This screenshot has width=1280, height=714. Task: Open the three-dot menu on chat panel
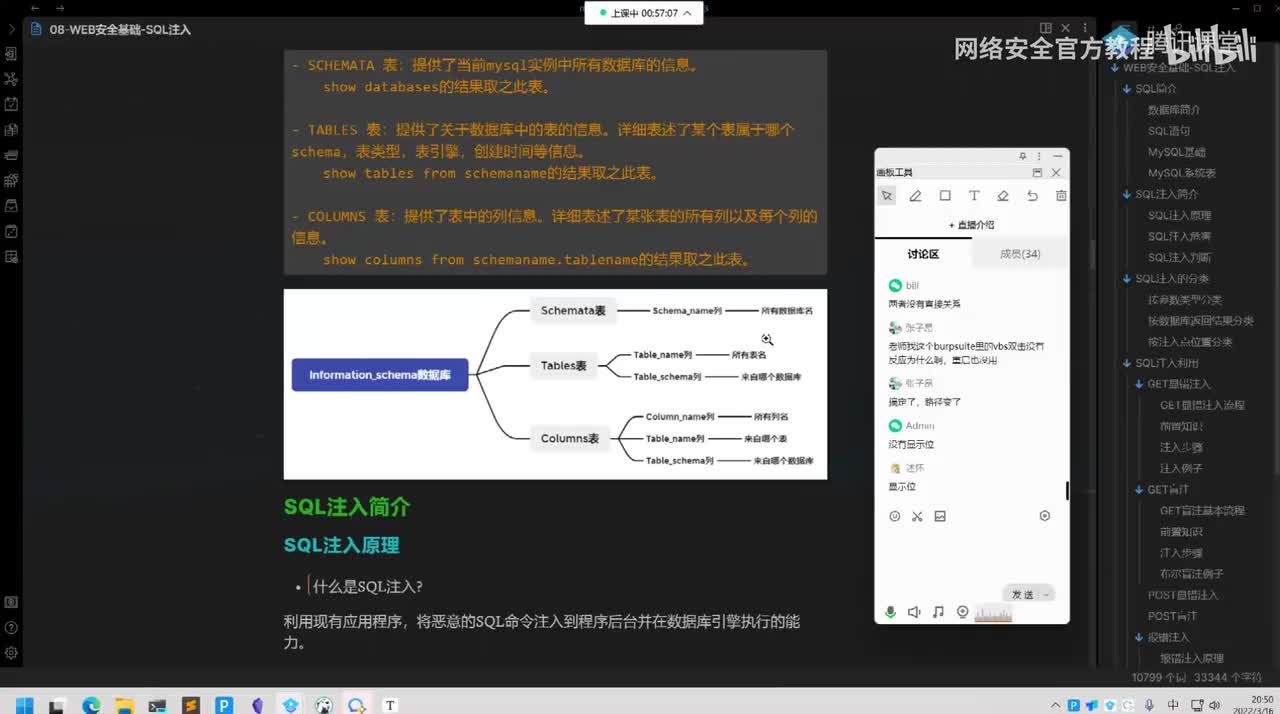tap(1039, 157)
